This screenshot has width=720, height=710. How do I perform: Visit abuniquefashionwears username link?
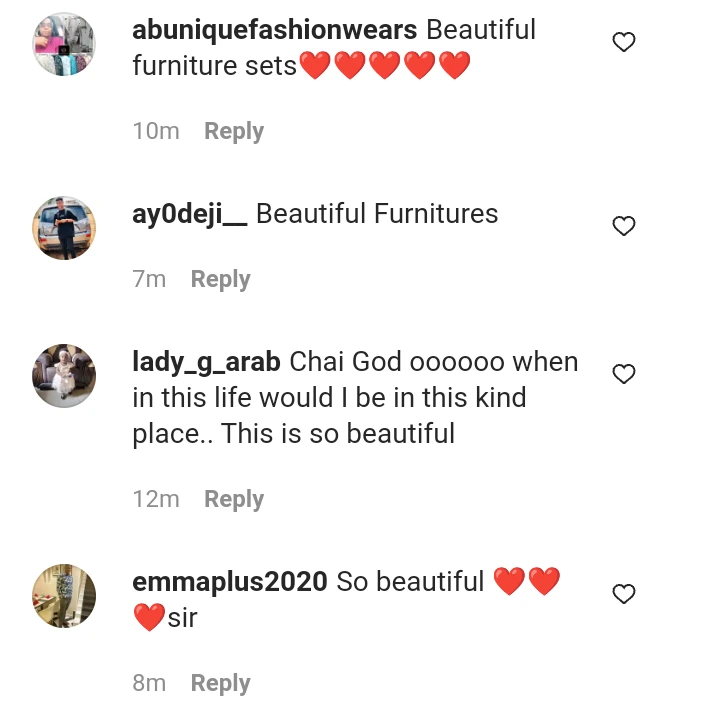pyautogui.click(x=274, y=30)
